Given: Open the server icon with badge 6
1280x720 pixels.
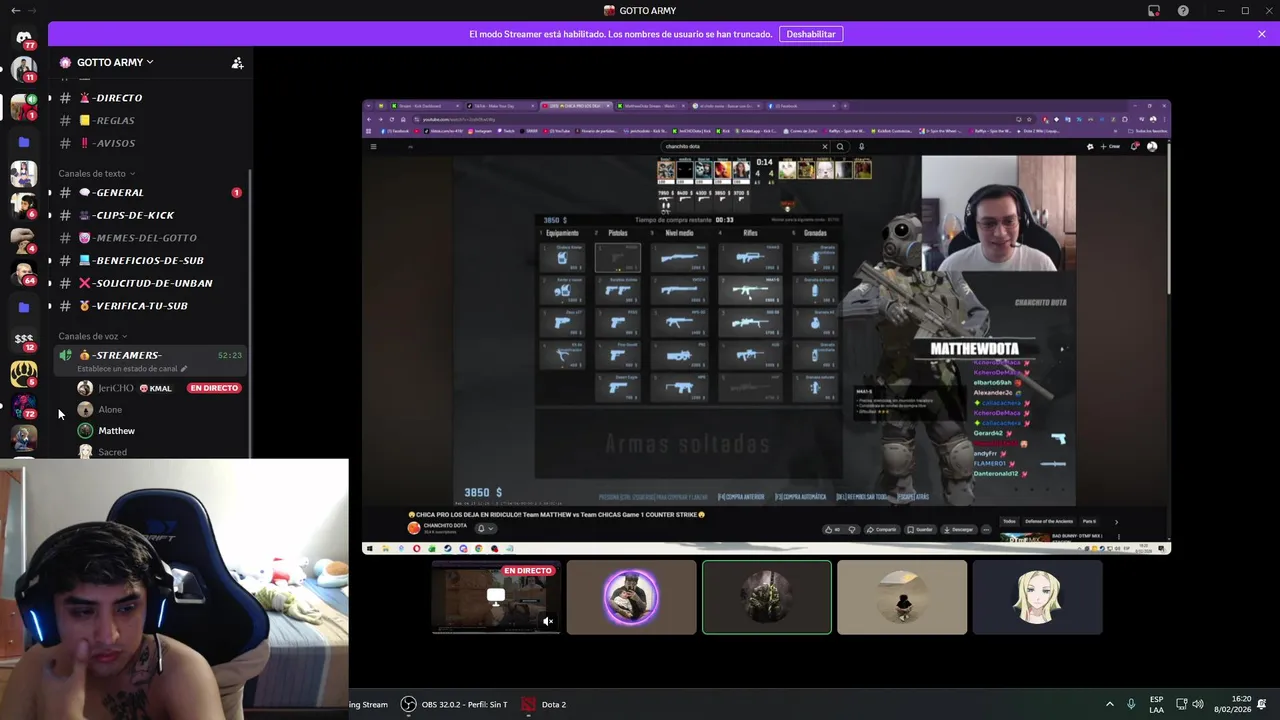Looking at the screenshot, I should [x=24, y=205].
